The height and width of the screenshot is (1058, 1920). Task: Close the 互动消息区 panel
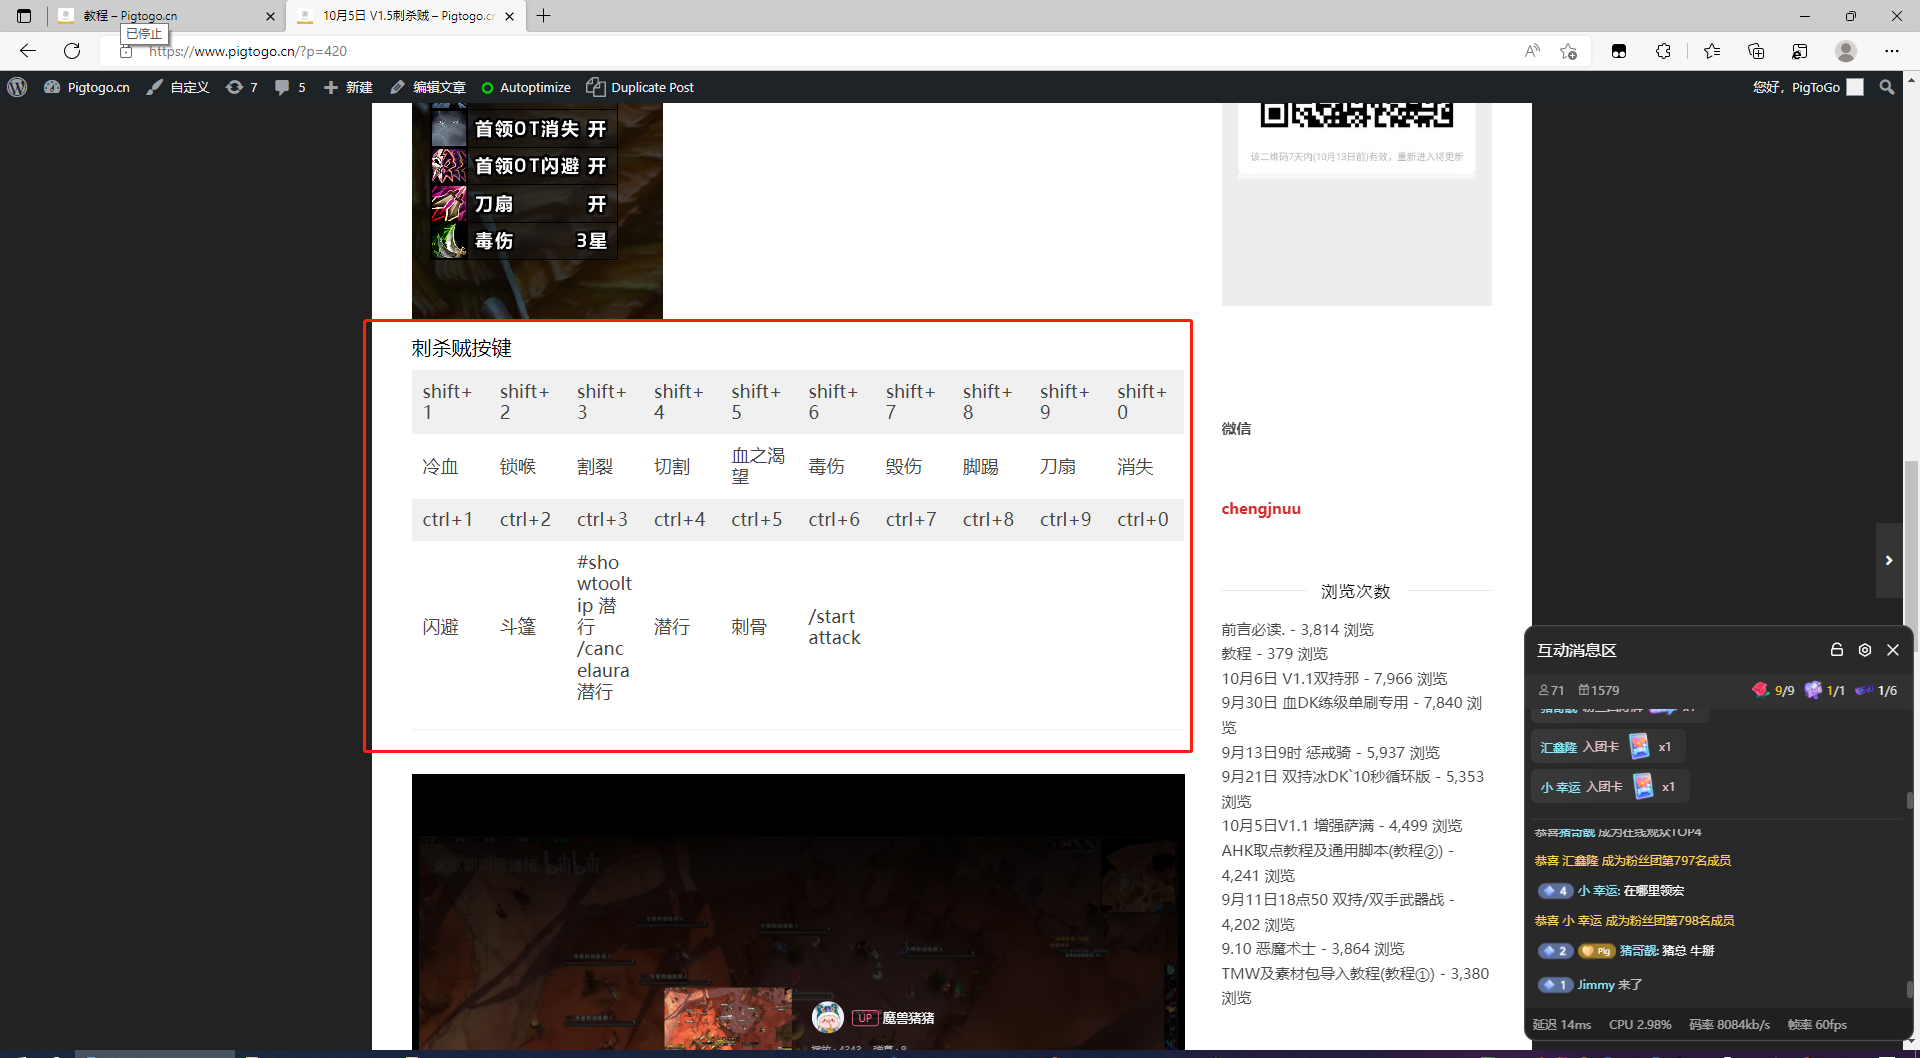pyautogui.click(x=1892, y=650)
